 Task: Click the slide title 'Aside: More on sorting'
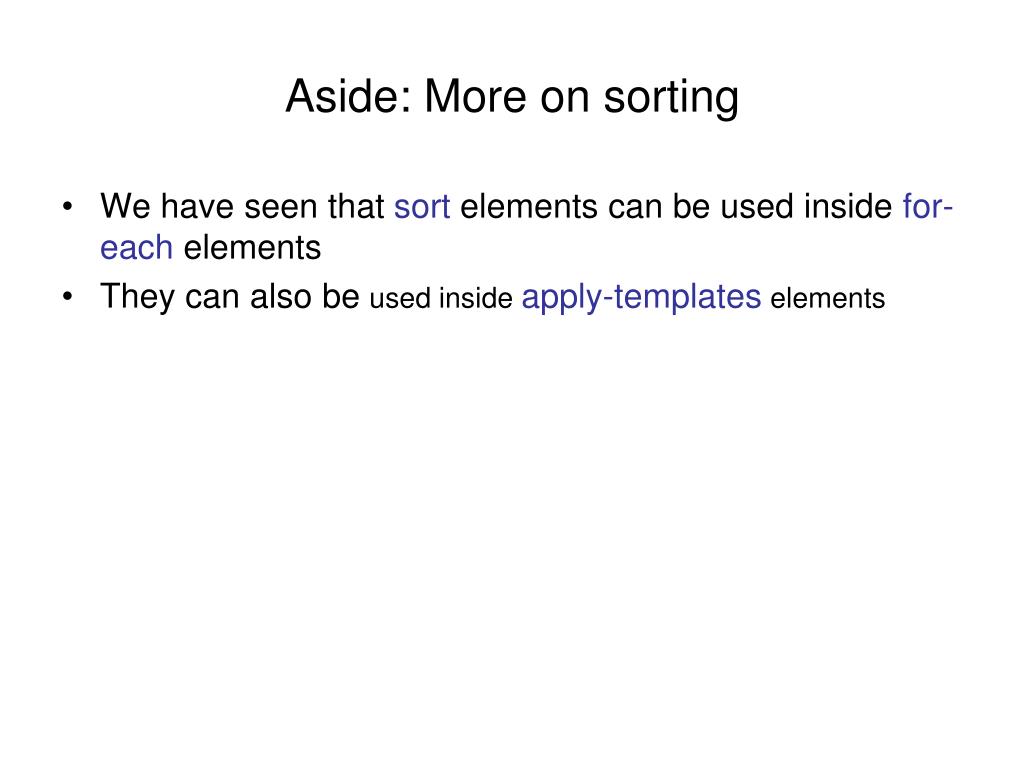click(512, 97)
